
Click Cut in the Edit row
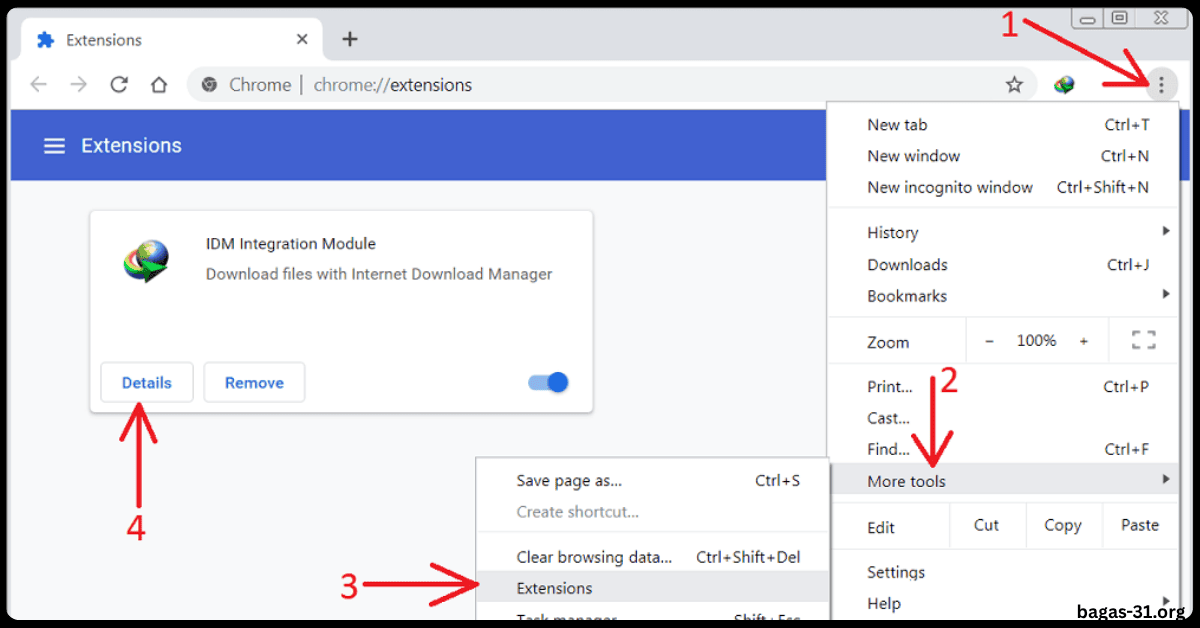coord(986,525)
